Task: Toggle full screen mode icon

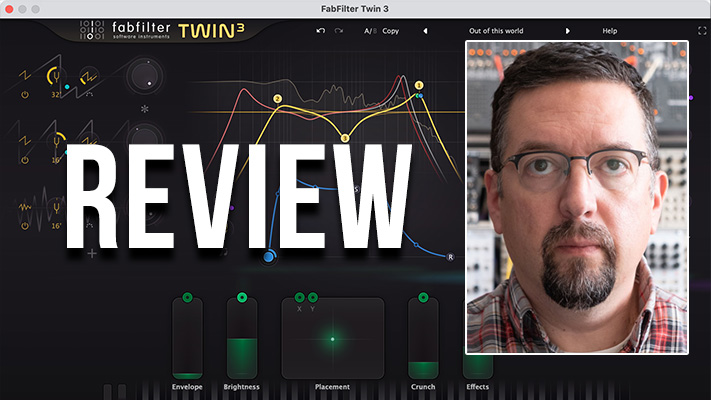Action: (701, 31)
